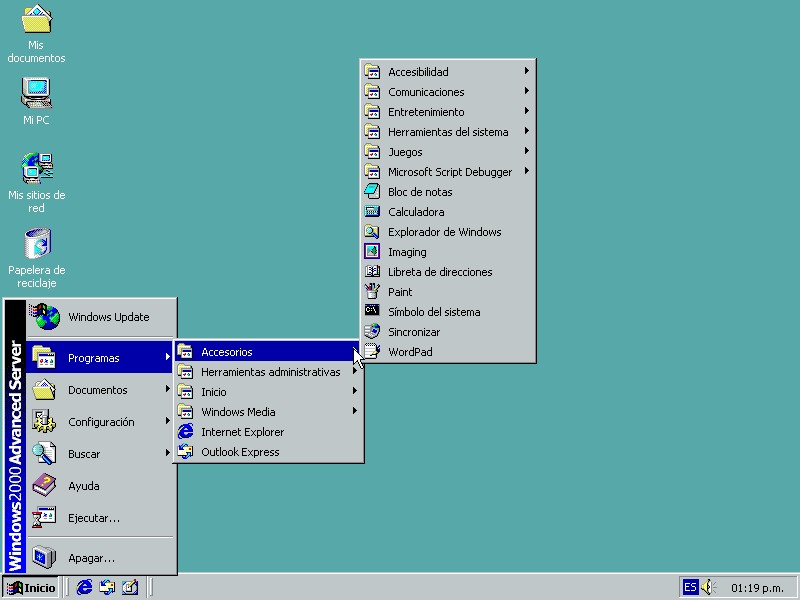This screenshot has width=800, height=600.
Task: Open Inicio folder in Programas menu
Action: point(268,391)
